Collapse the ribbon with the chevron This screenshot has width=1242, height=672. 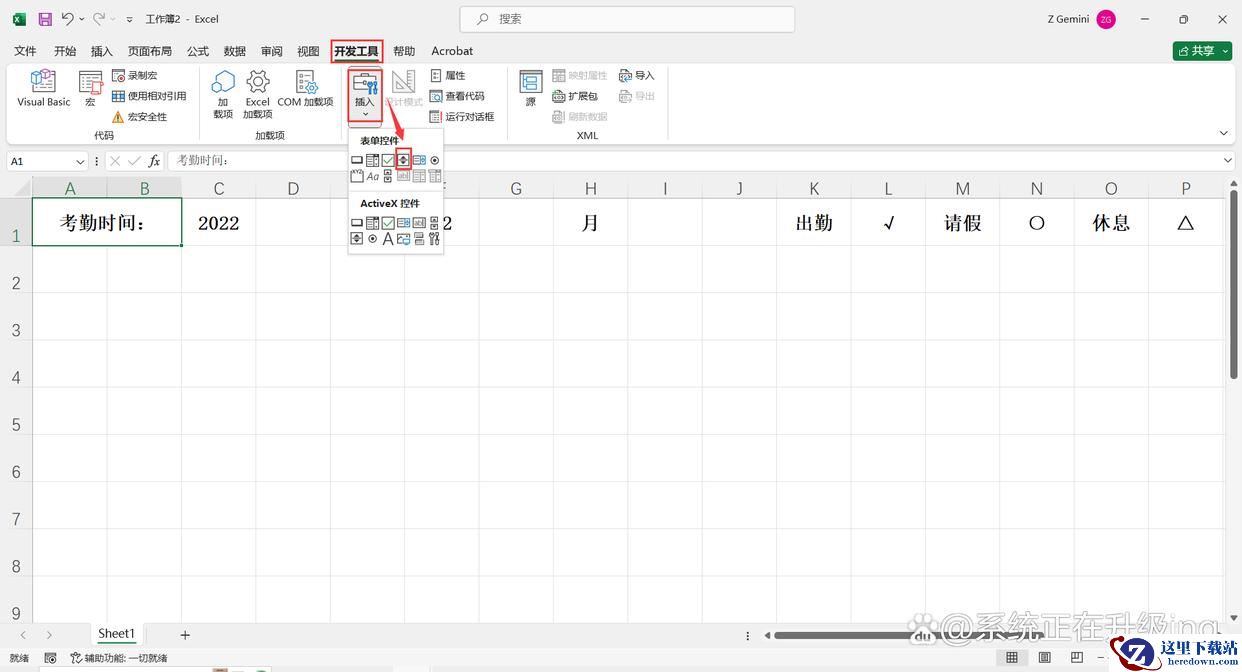[1223, 133]
